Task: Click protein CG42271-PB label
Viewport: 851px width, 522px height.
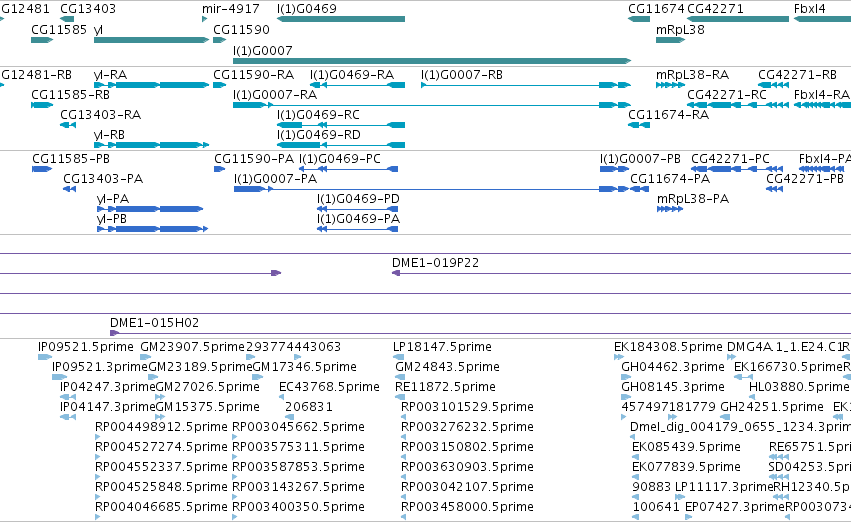Action: pos(805,179)
